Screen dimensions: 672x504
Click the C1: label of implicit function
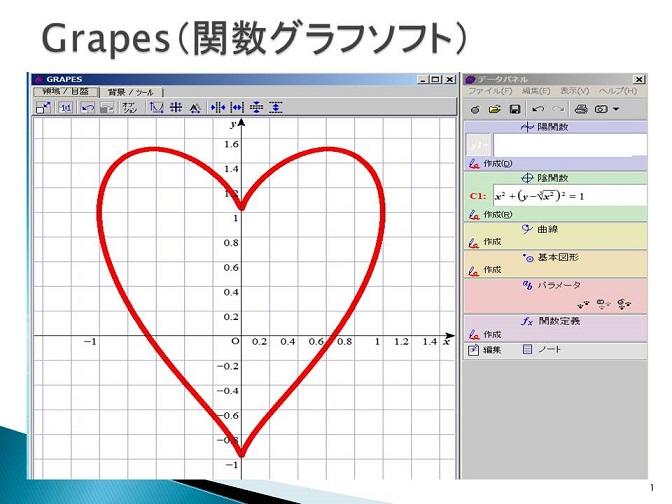coord(478,196)
